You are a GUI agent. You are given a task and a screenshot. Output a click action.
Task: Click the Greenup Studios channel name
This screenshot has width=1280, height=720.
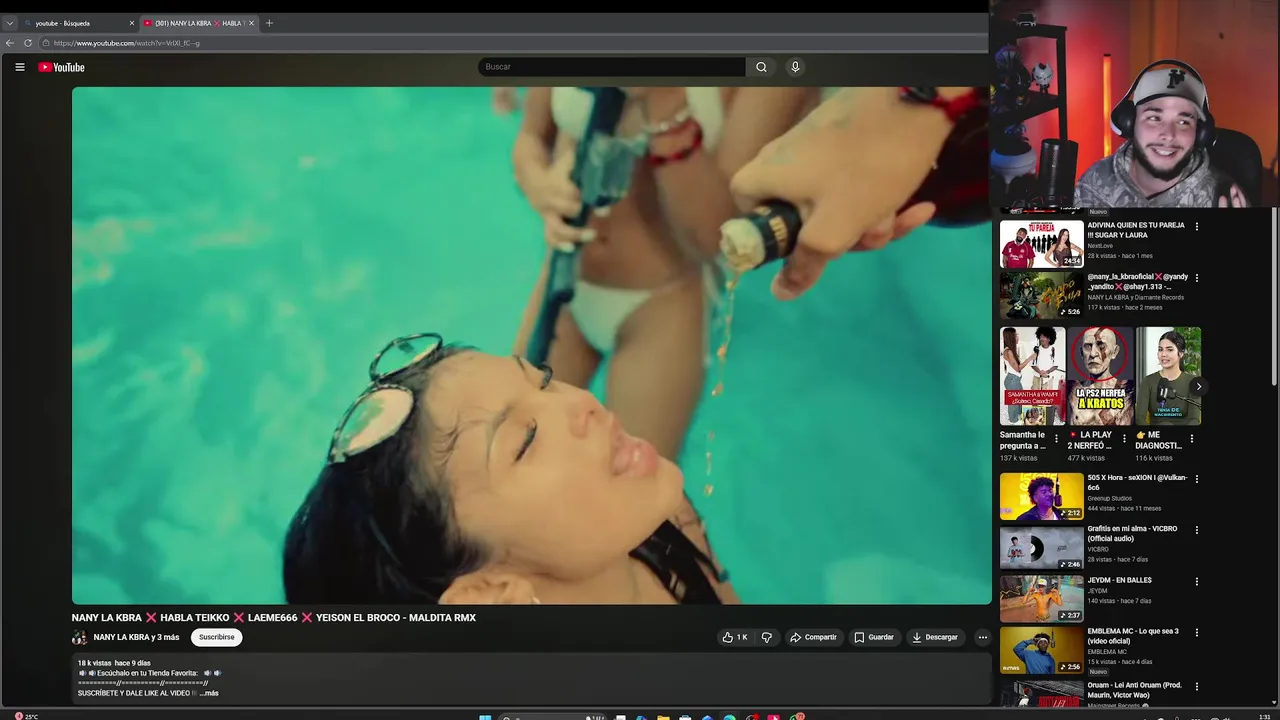click(x=1110, y=498)
